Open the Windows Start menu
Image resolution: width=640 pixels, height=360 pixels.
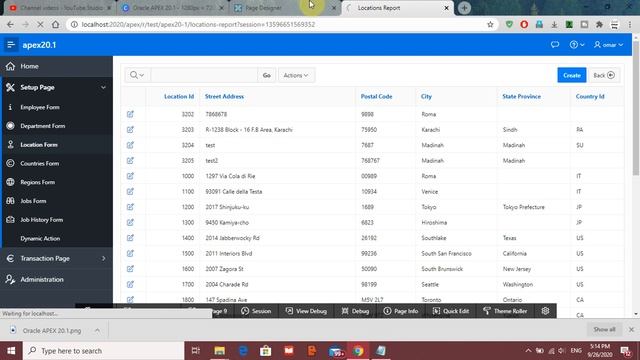(x=11, y=351)
